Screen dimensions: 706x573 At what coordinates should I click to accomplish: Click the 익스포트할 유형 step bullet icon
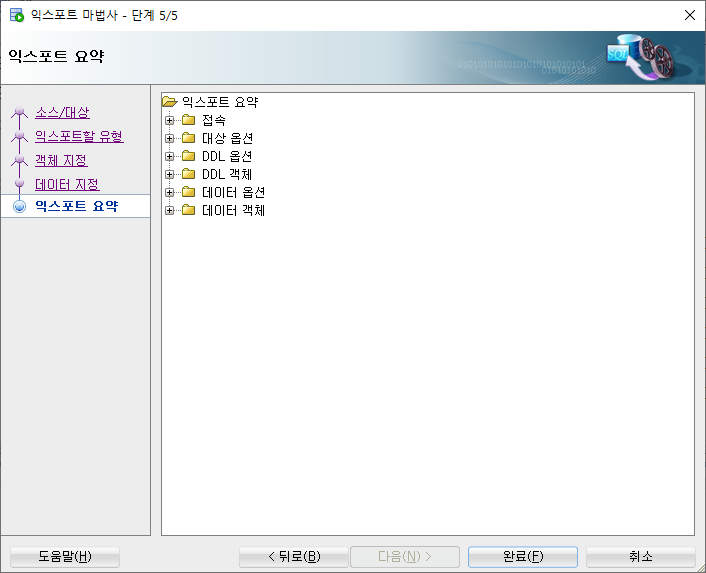point(19,135)
